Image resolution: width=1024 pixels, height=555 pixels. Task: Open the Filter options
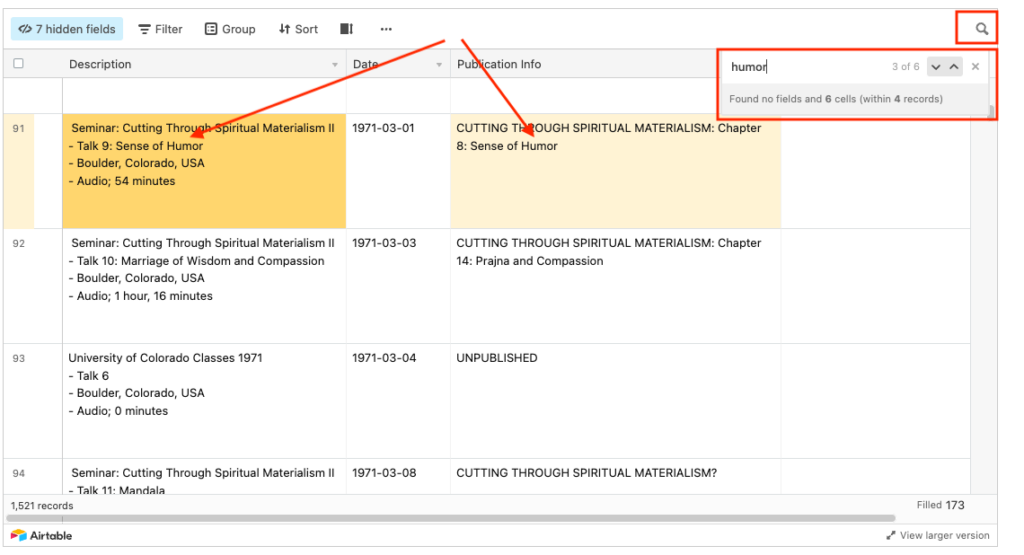click(161, 29)
